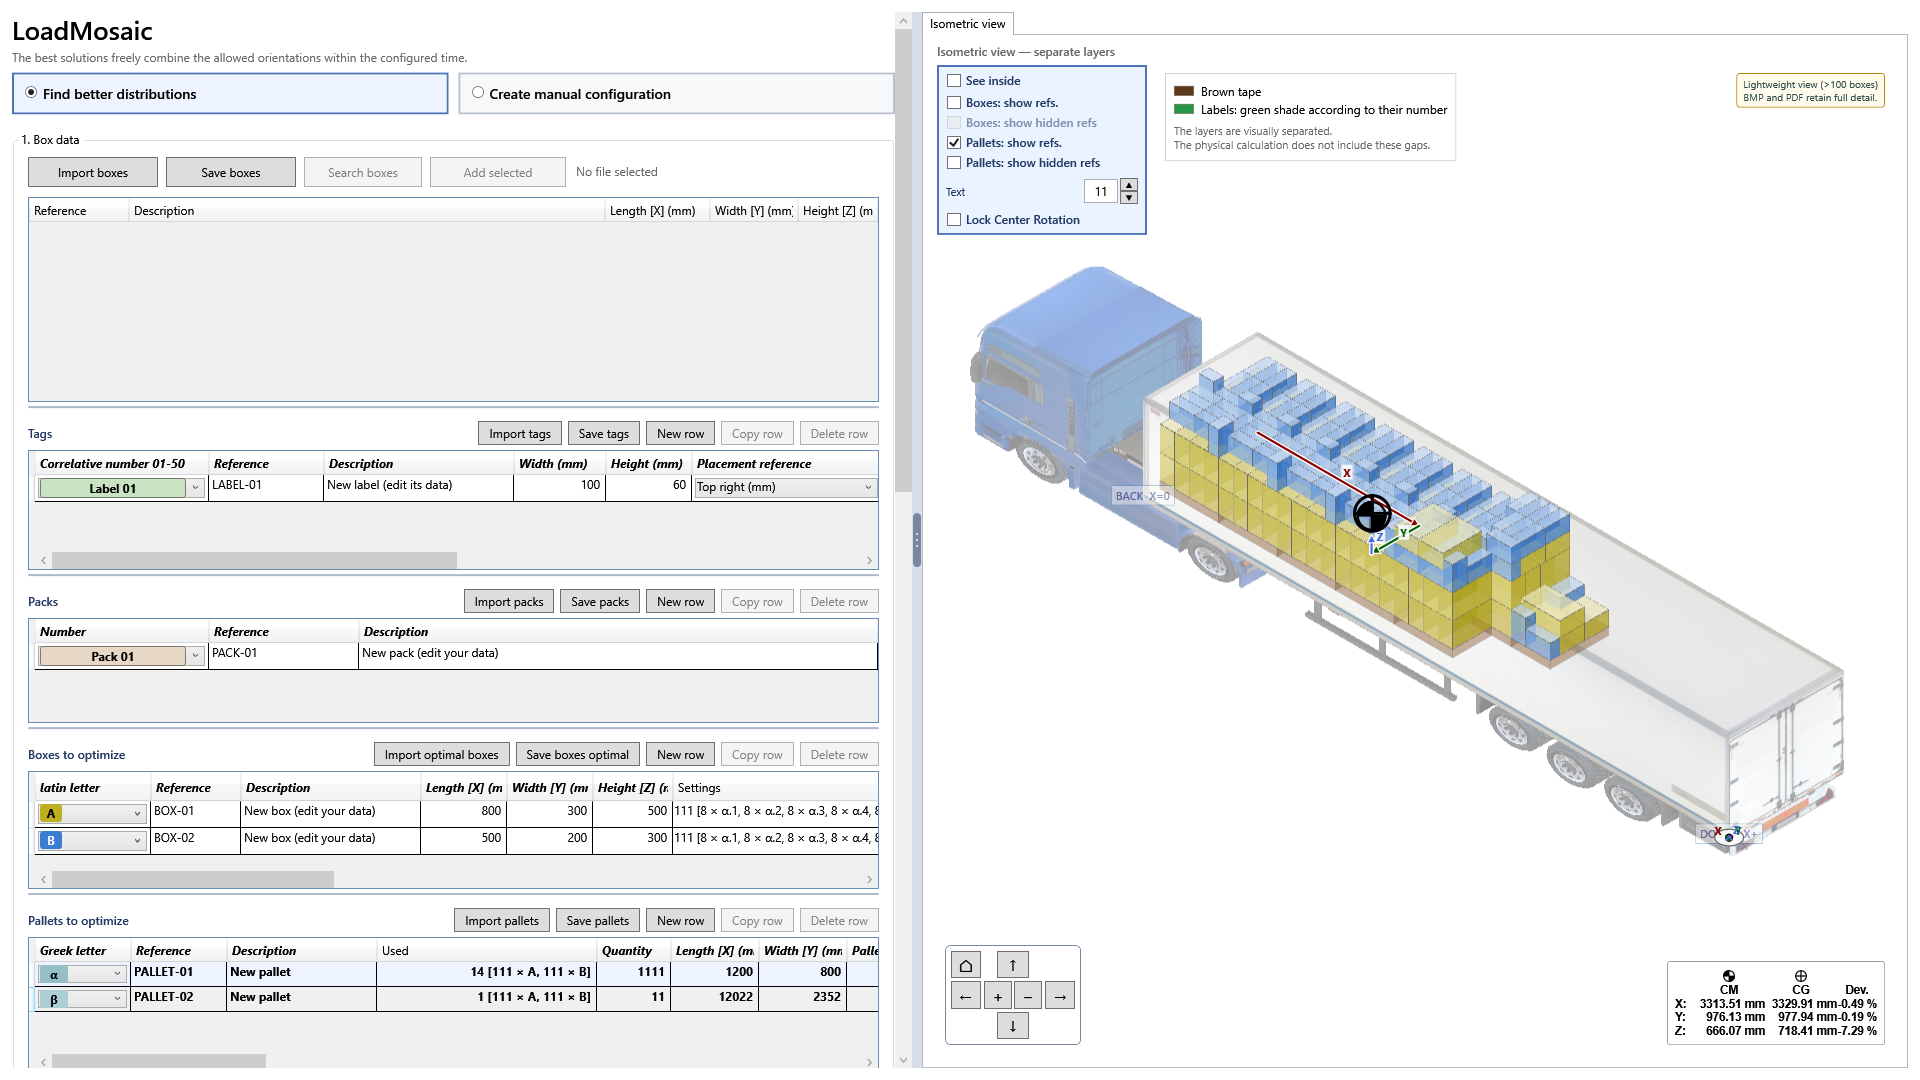Rotate view left with the left arrow
Image resolution: width=1920 pixels, height=1080 pixels.
pyautogui.click(x=965, y=996)
